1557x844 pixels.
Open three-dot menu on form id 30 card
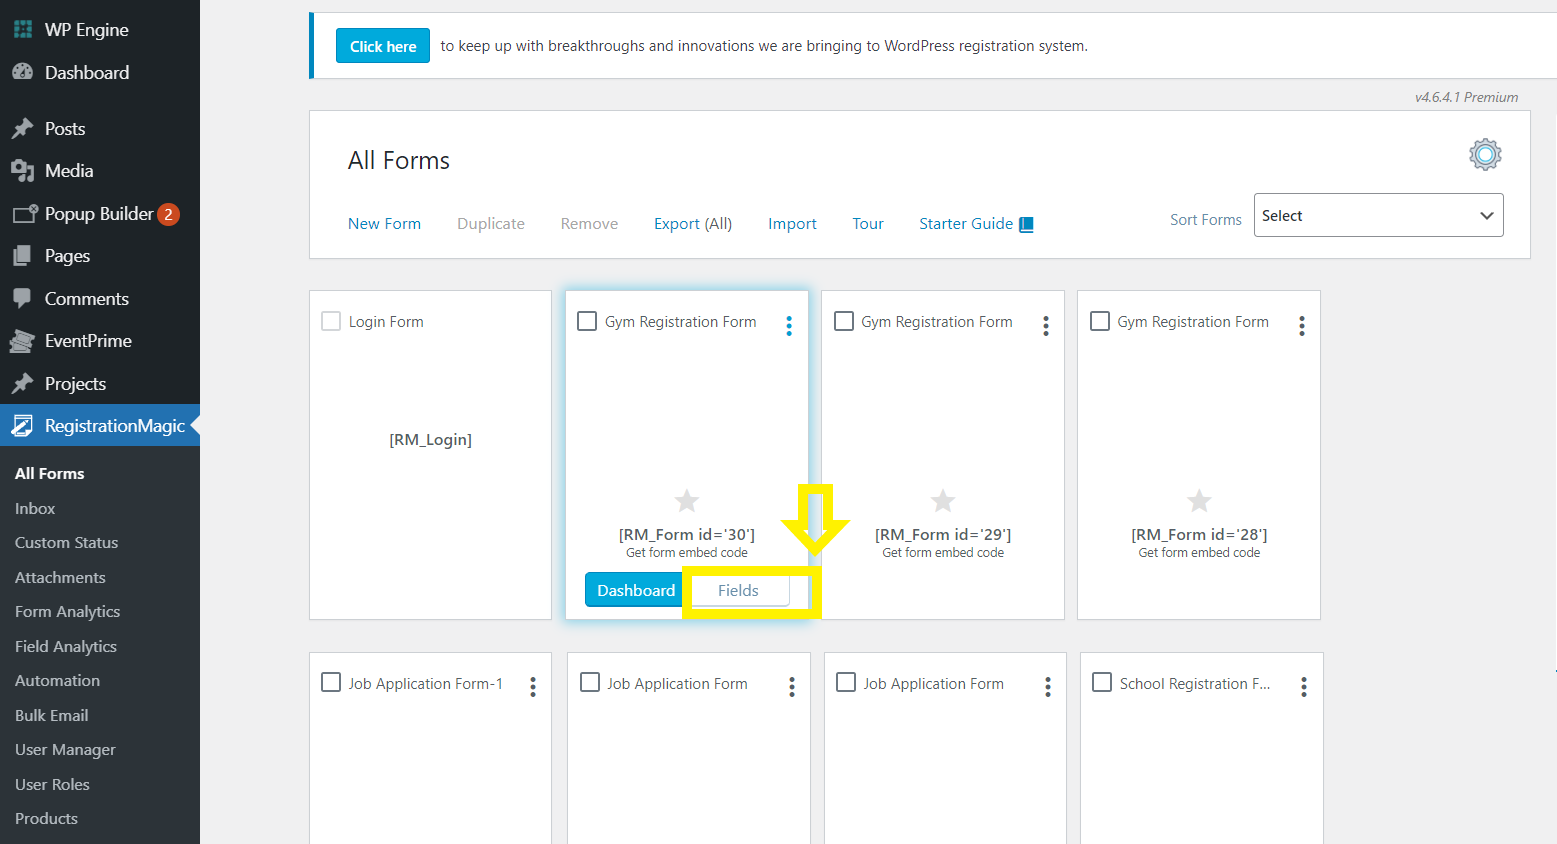(789, 326)
